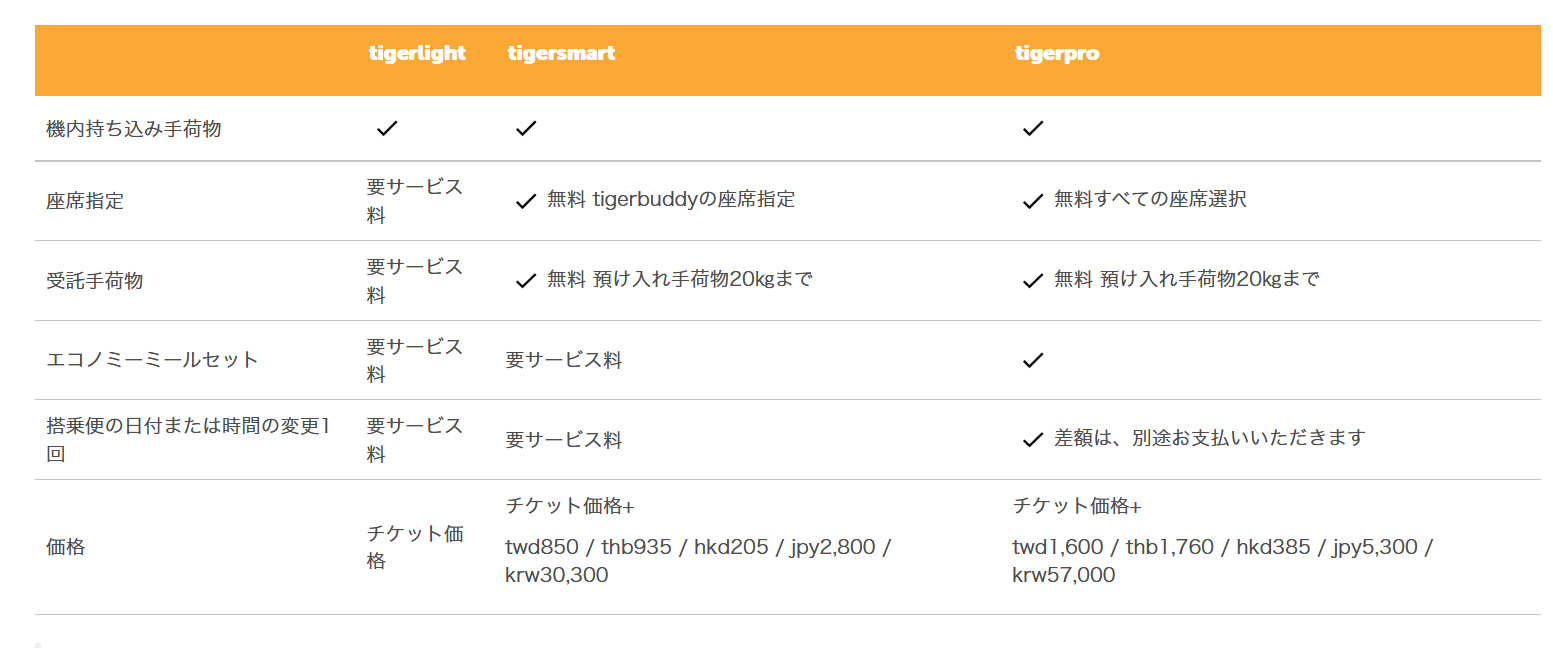Click tigerpro checkmark for 預け入れ手荷物20kg
Image resolution: width=1553 pixels, height=648 pixels.
[x=1033, y=281]
